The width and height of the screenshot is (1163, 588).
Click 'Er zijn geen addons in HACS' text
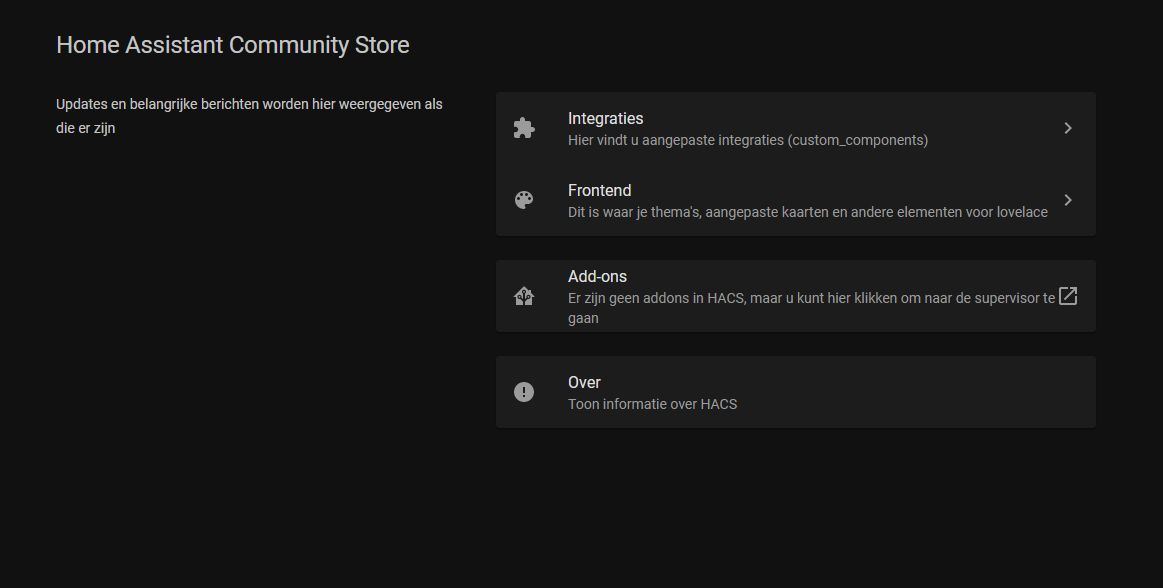(811, 308)
